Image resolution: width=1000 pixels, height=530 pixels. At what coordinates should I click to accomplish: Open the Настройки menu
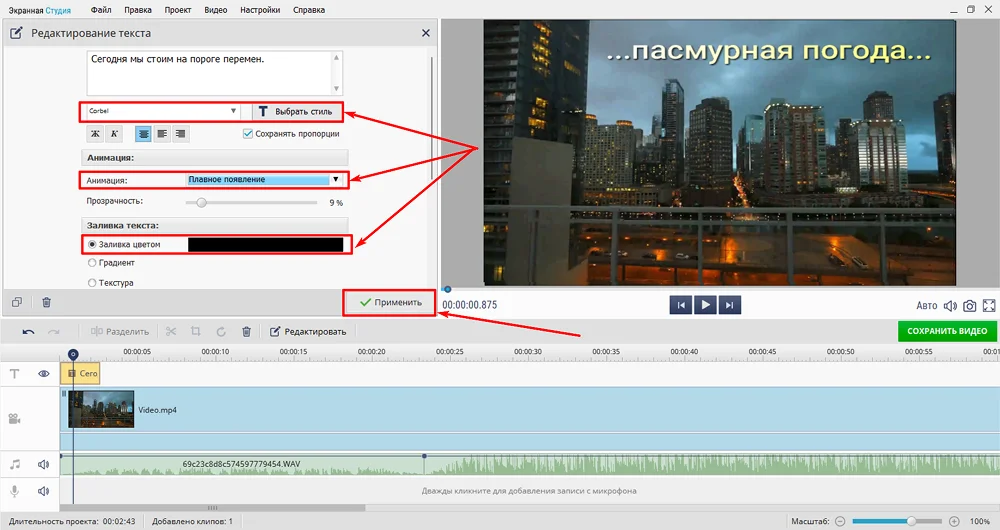pos(260,10)
